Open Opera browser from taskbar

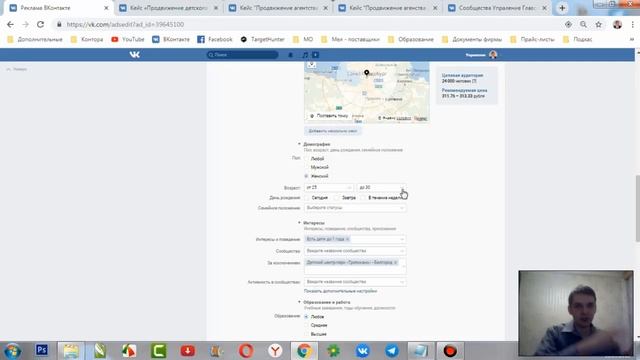pos(246,351)
